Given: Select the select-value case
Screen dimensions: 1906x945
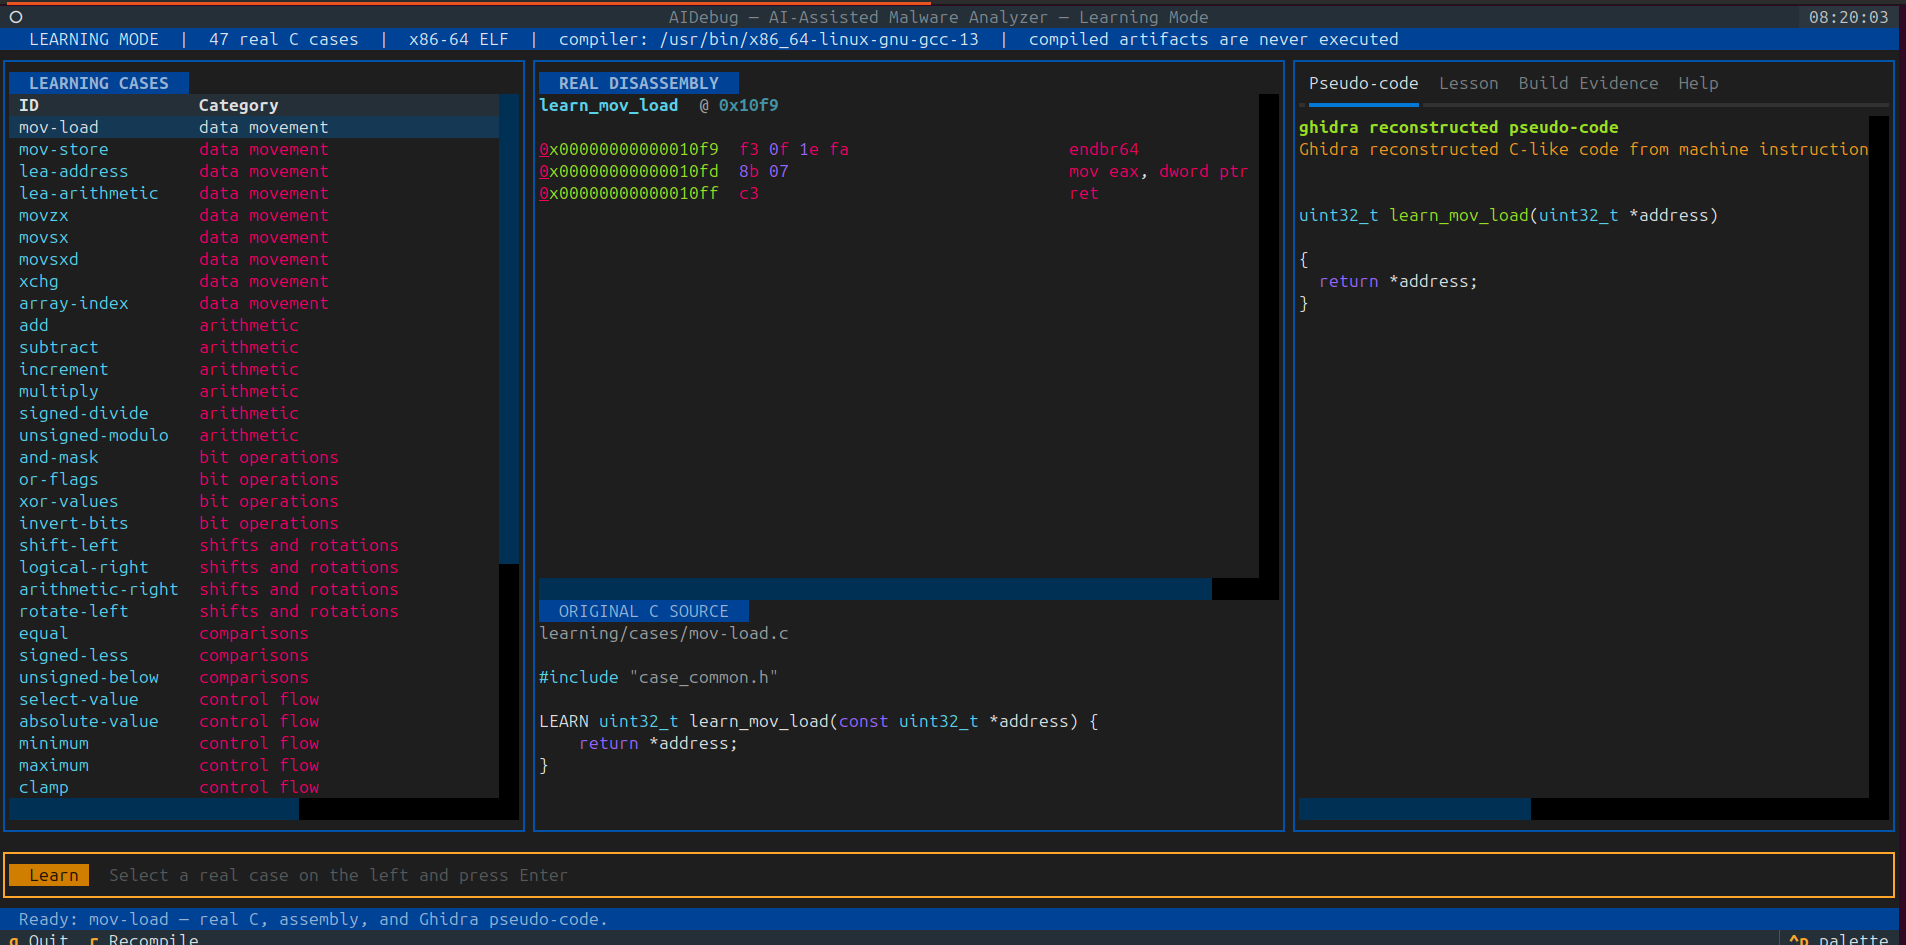Looking at the screenshot, I should pyautogui.click(x=254, y=699).
